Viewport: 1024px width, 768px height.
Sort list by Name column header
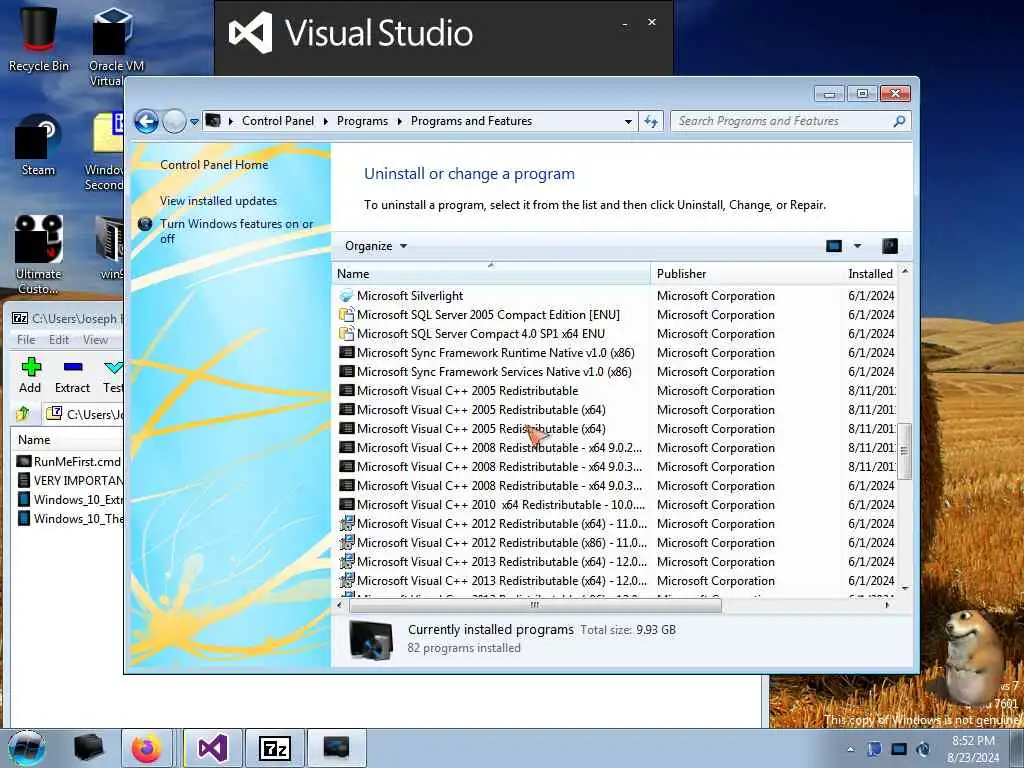click(x=491, y=274)
